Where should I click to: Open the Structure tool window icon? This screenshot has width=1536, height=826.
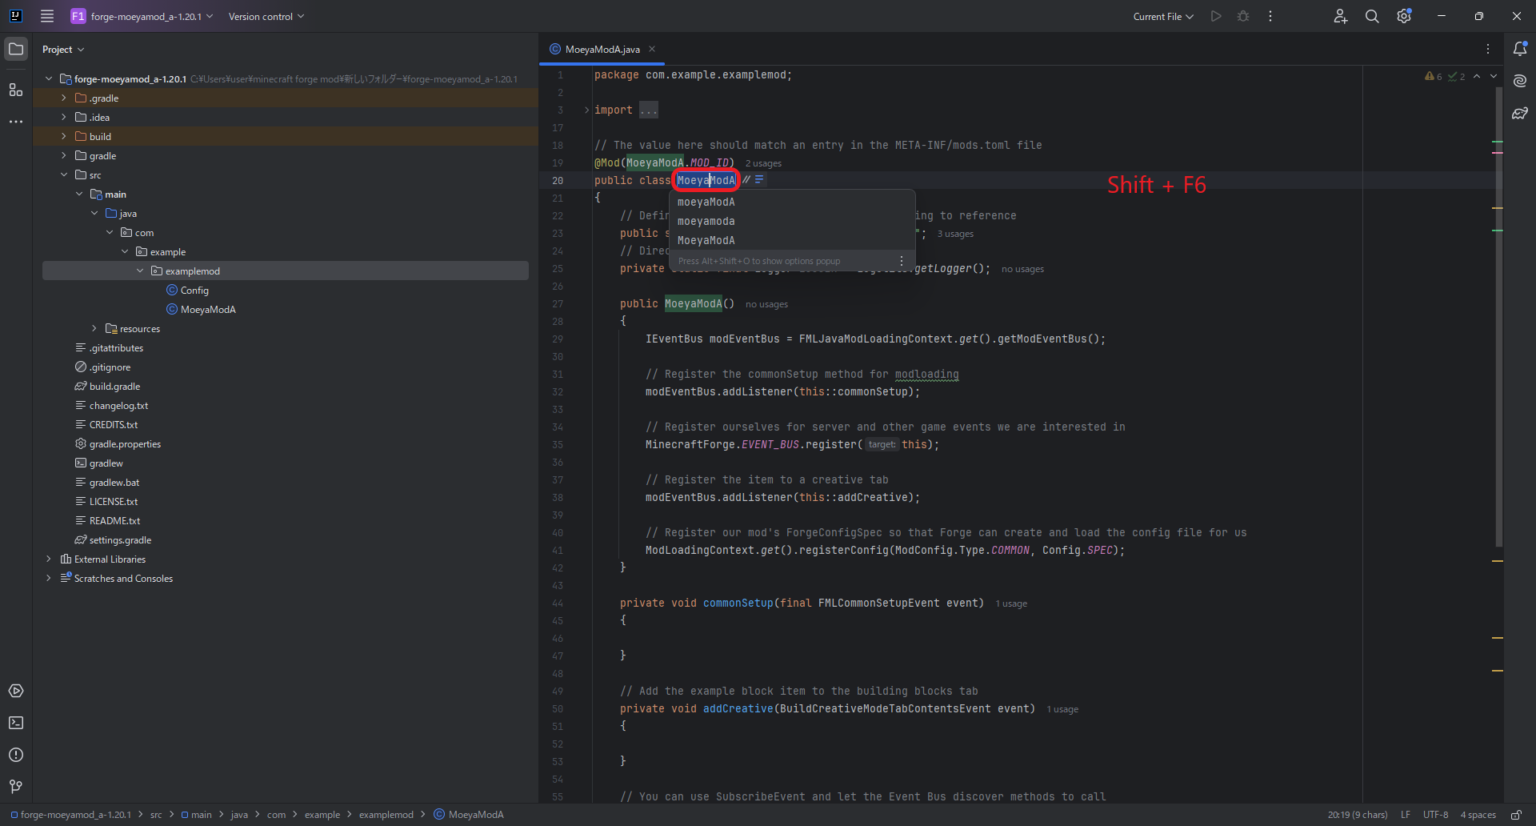(16, 90)
